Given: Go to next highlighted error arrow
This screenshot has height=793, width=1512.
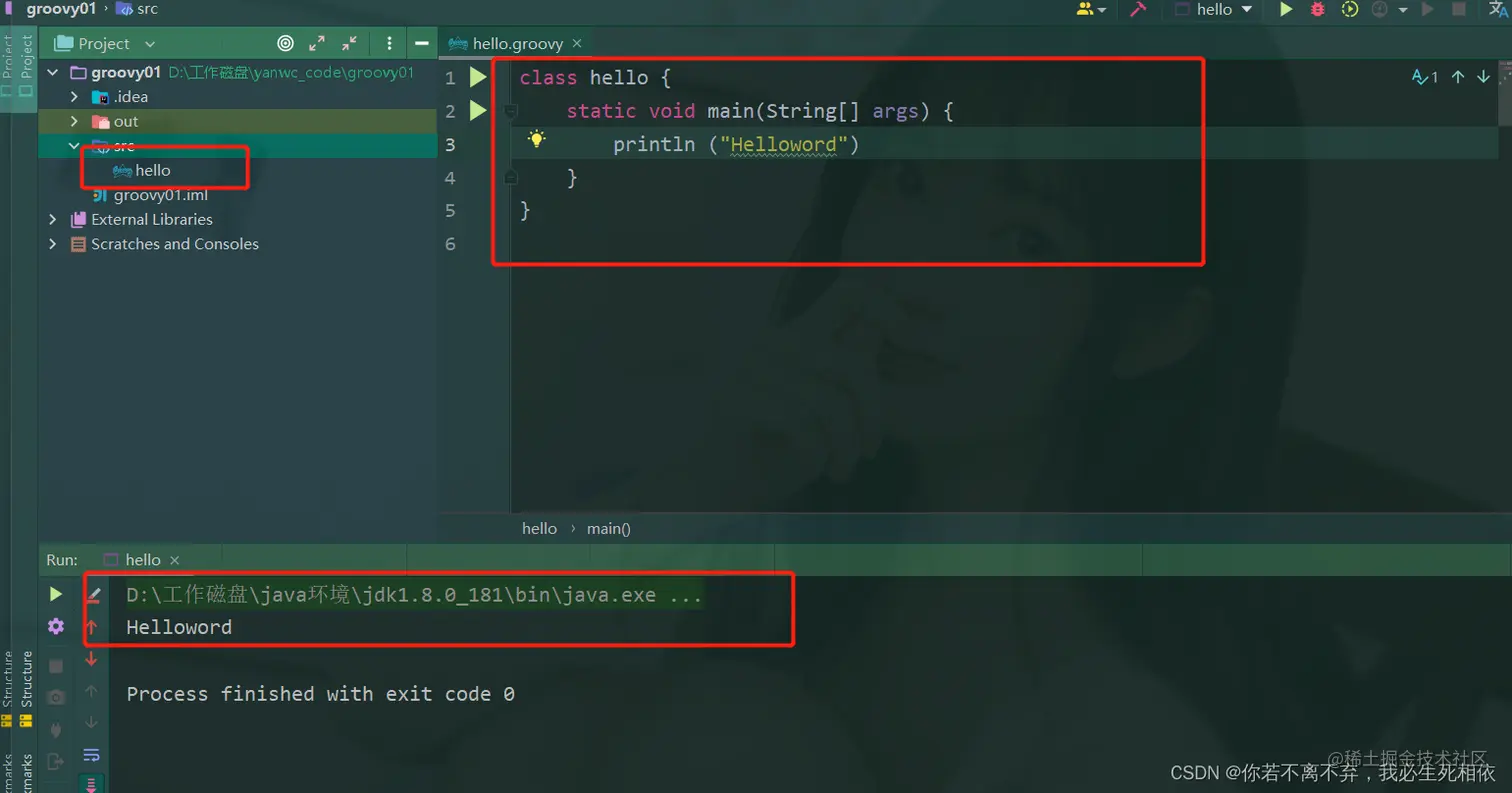Looking at the screenshot, I should 1483,77.
